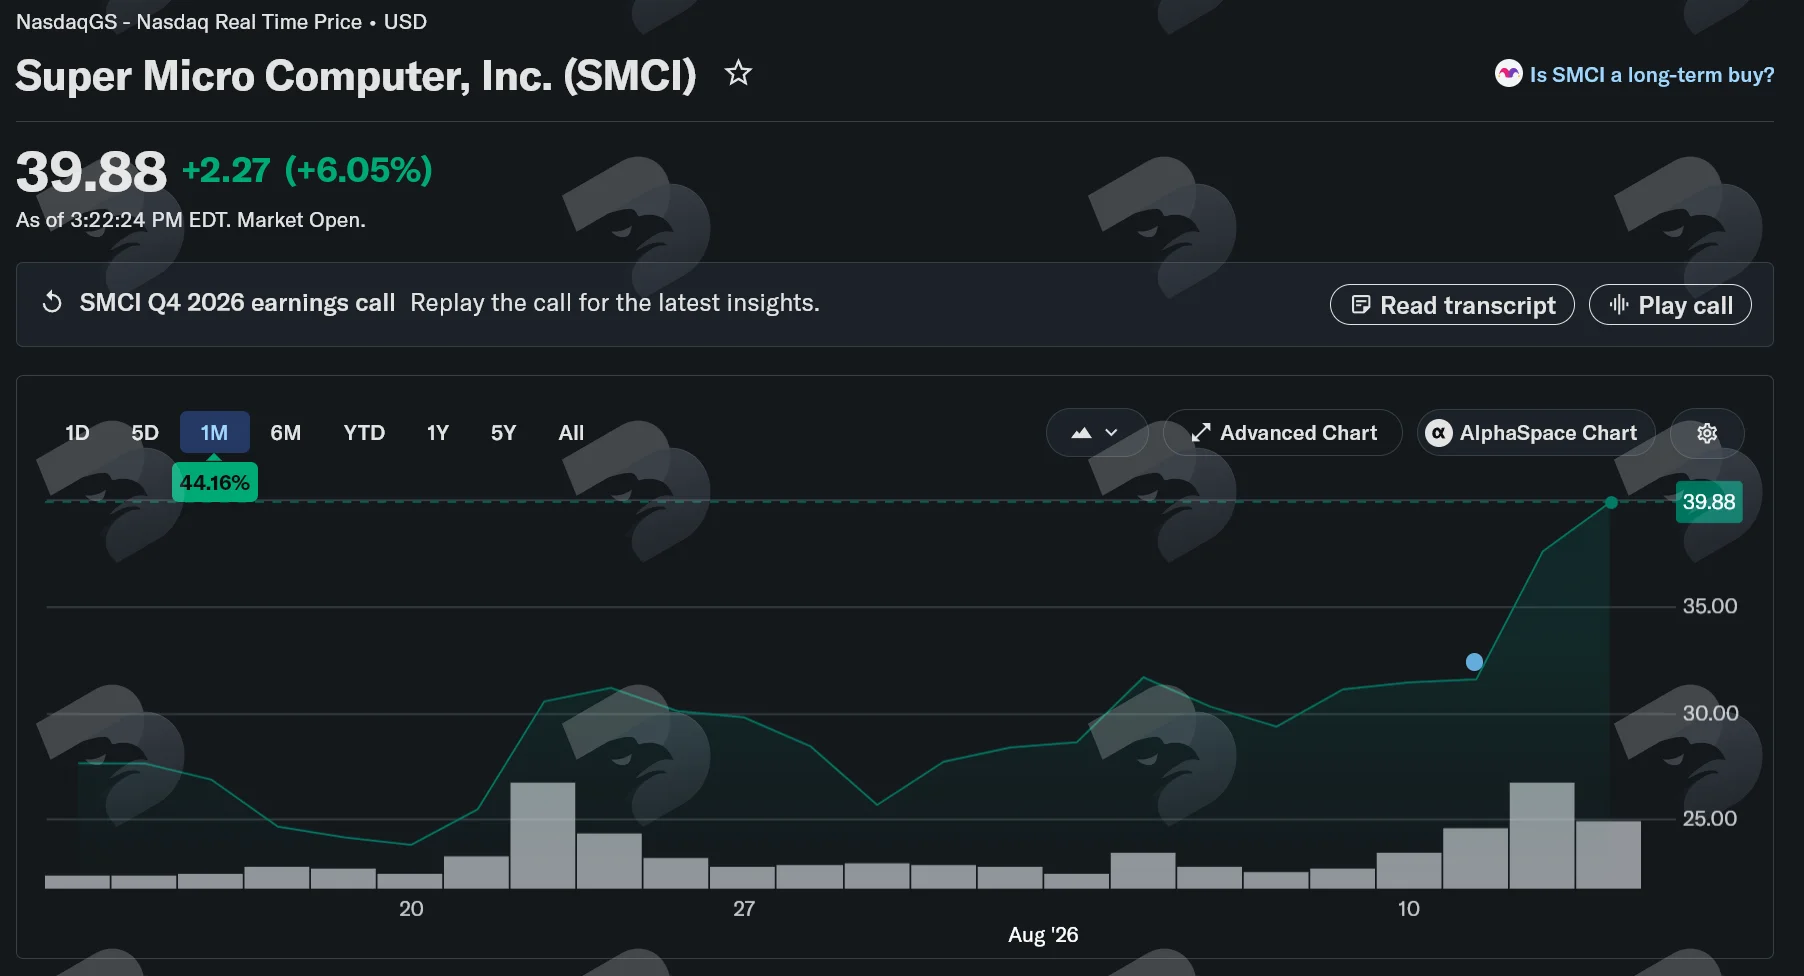Show All-time price history
The width and height of the screenshot is (1804, 976).
click(571, 433)
